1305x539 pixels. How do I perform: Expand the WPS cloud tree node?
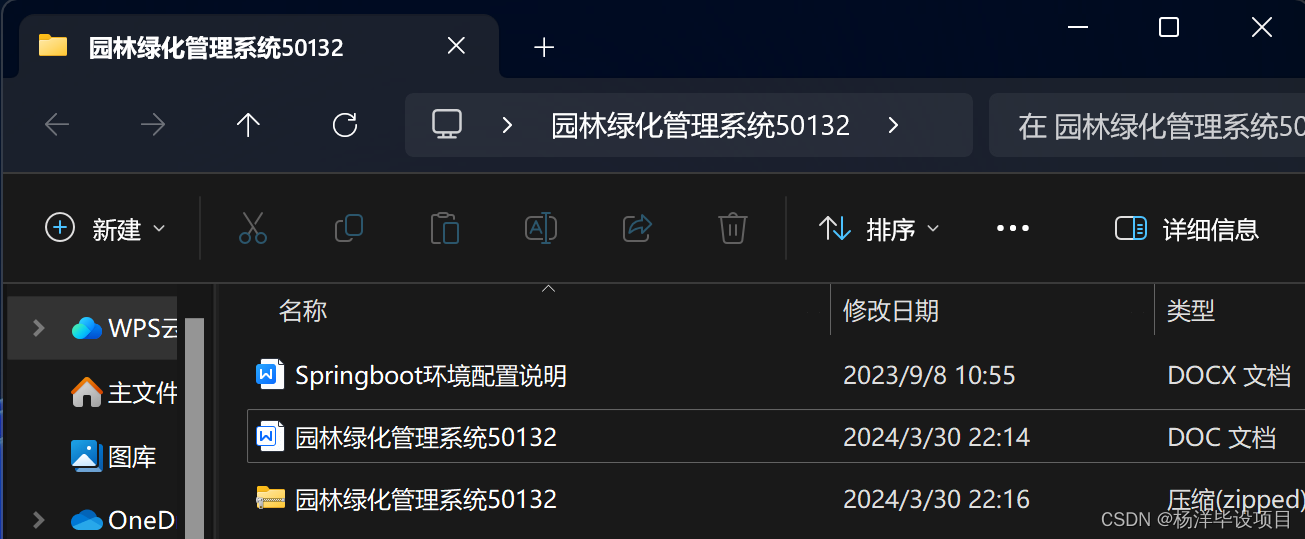pyautogui.click(x=39, y=327)
